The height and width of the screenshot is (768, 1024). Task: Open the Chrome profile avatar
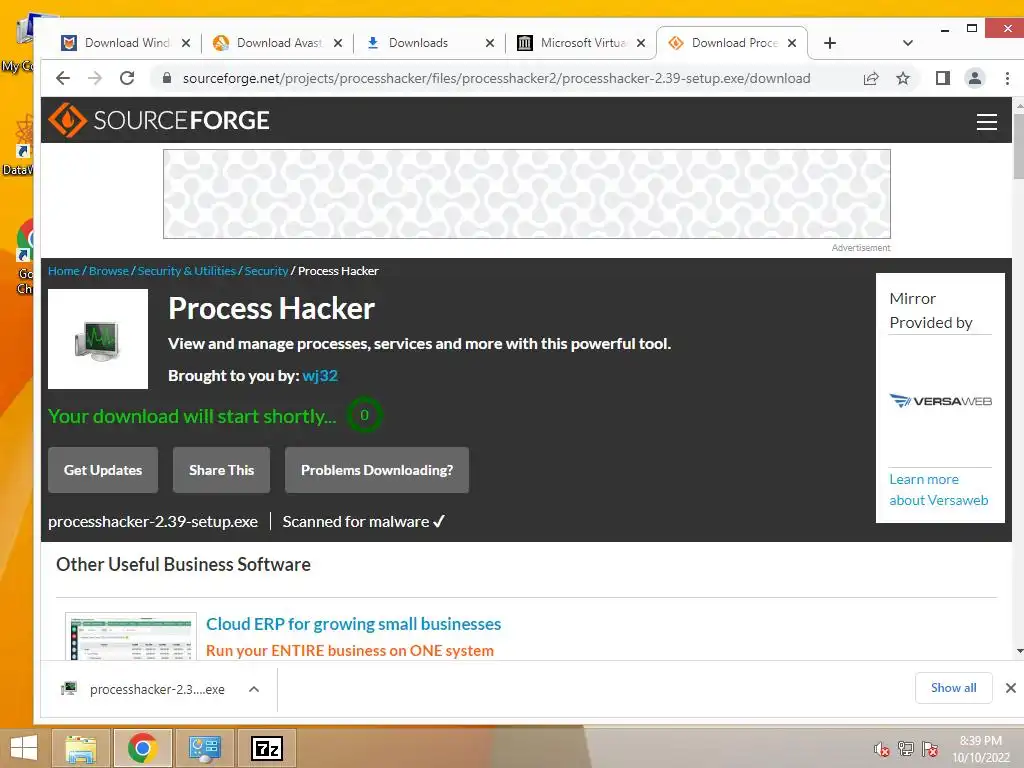[974, 78]
